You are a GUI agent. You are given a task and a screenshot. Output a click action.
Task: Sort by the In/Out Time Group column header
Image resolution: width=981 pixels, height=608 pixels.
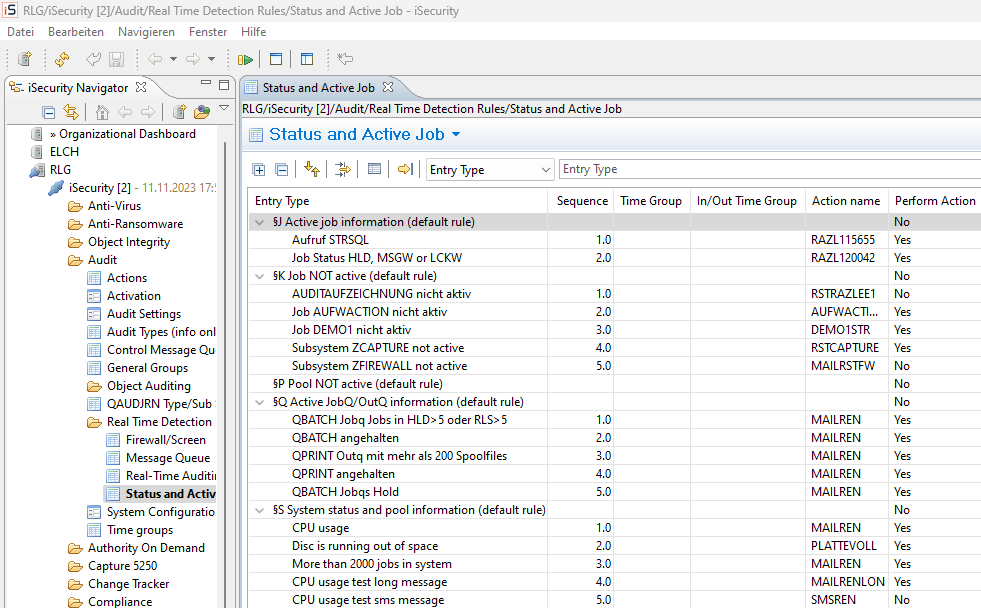click(746, 201)
